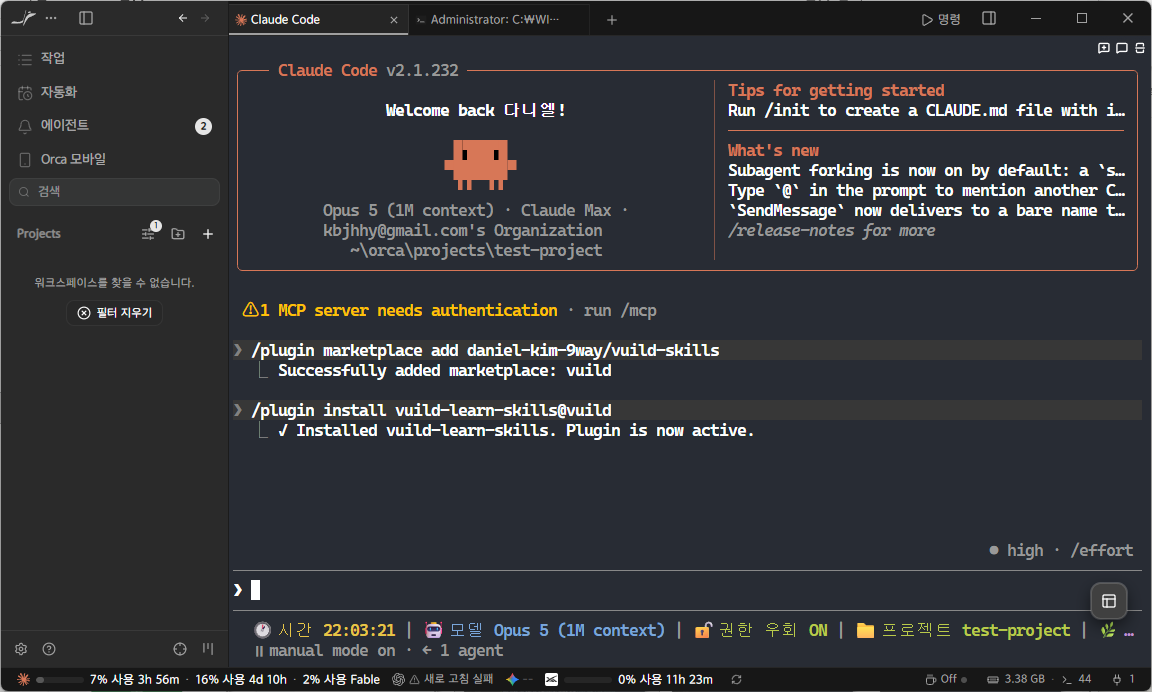This screenshot has width=1152, height=692.
Task: Click the 16% 사용 4d 10h usage entry
Action: [x=241, y=680]
